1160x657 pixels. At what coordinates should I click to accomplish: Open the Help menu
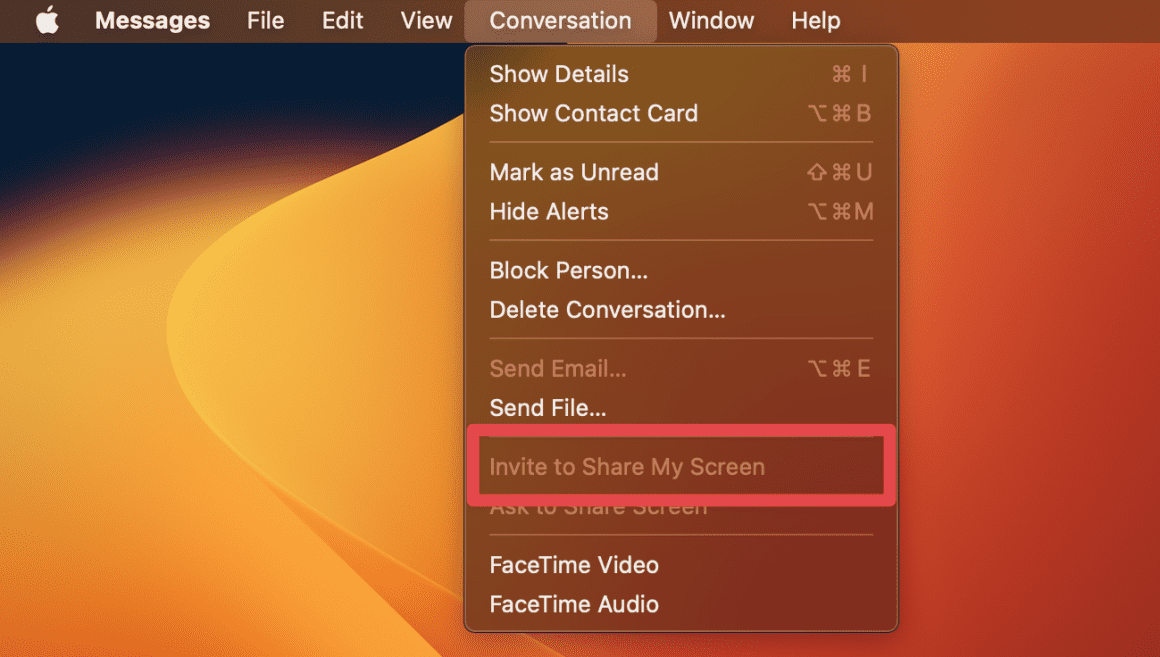(815, 20)
